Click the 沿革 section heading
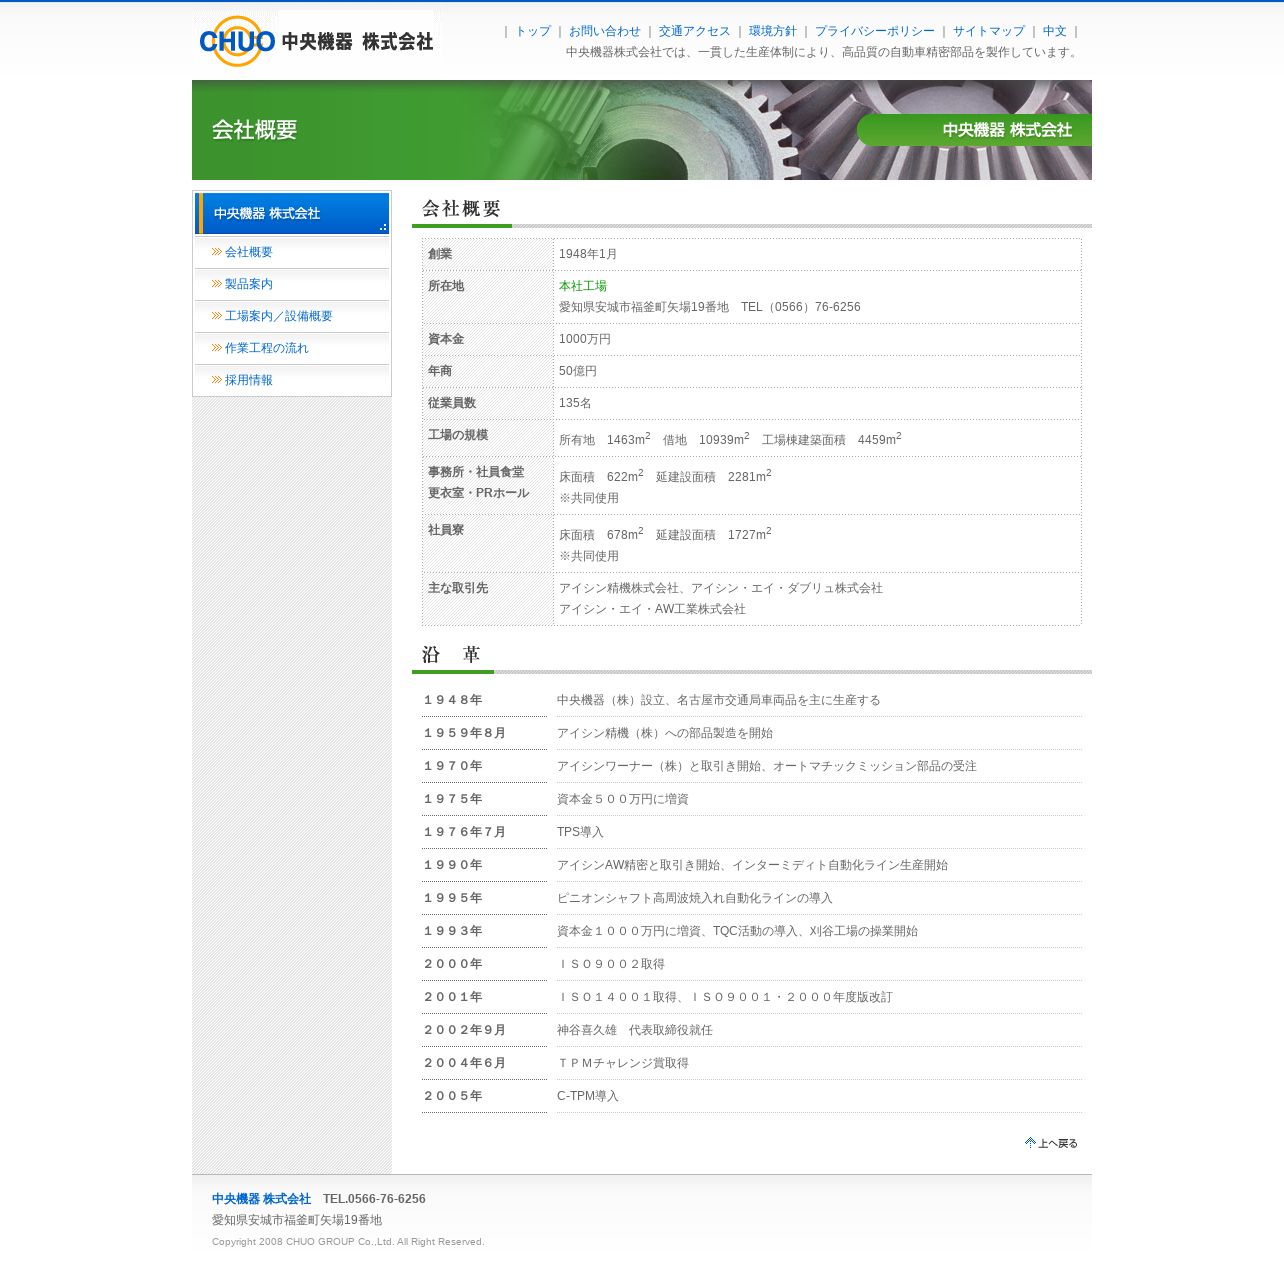1284x1267 pixels. 451,655
